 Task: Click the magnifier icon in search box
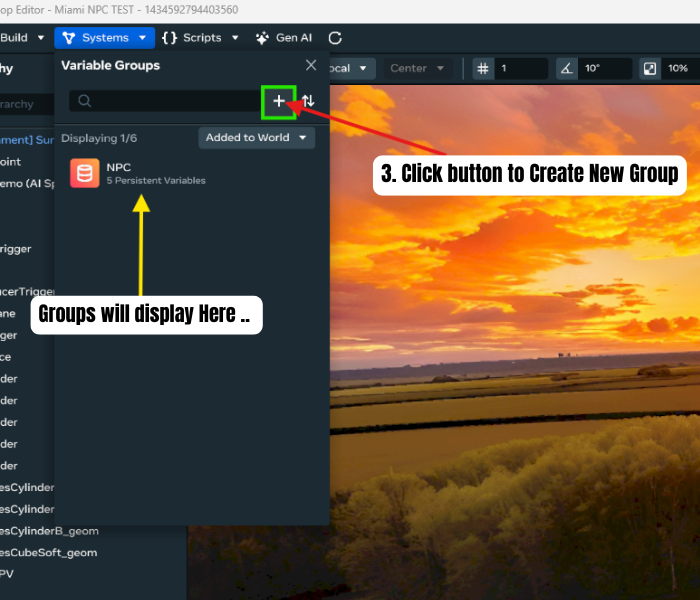pos(85,101)
